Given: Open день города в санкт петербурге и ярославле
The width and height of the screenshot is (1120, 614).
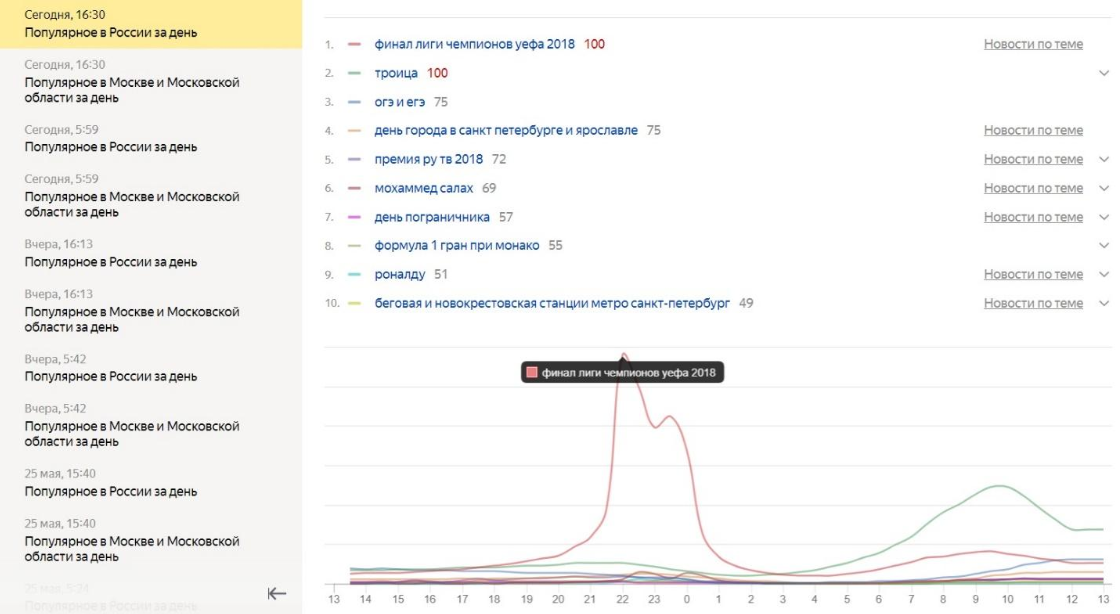Looking at the screenshot, I should pos(506,131).
